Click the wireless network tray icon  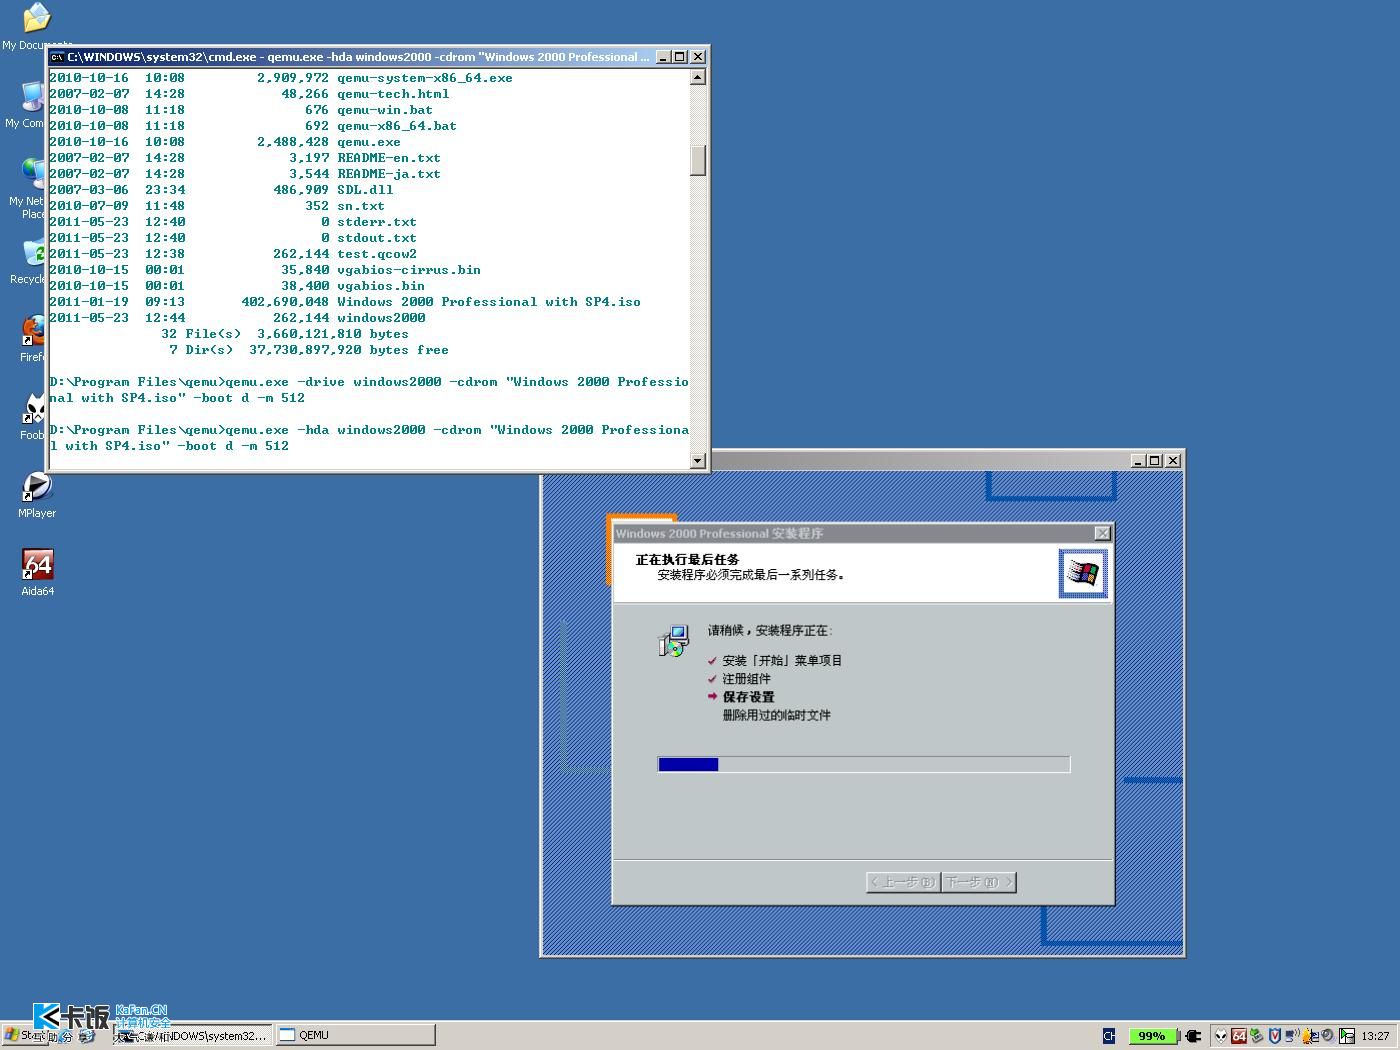pos(1292,1036)
